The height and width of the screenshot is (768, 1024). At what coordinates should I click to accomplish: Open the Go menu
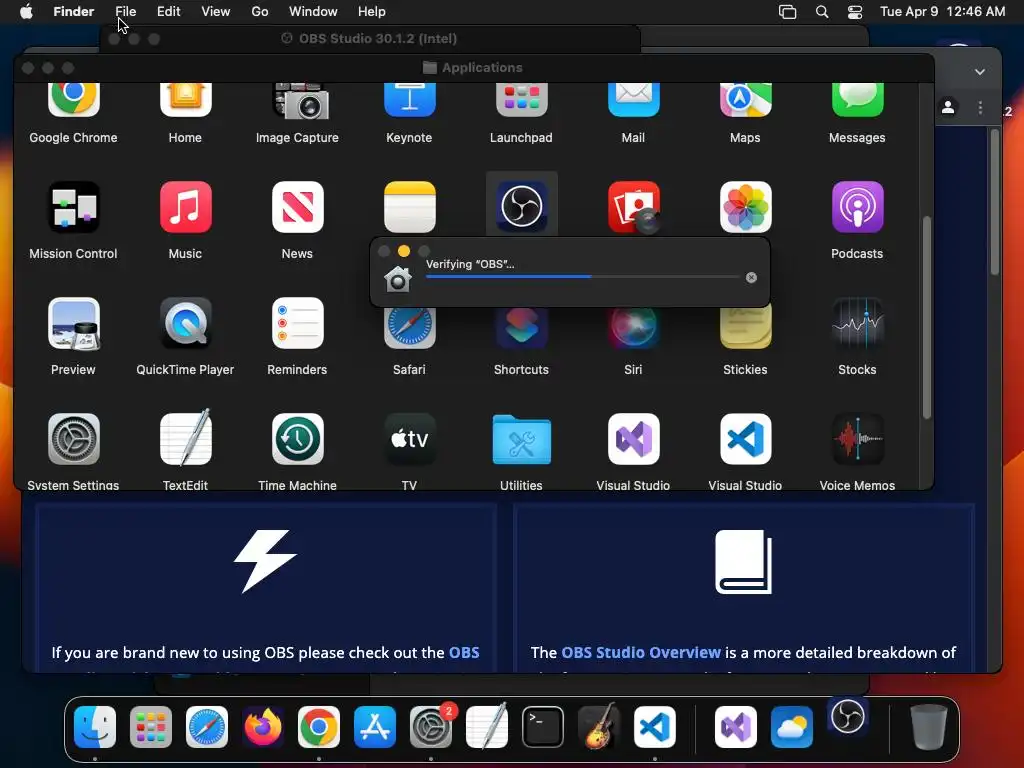click(x=260, y=12)
